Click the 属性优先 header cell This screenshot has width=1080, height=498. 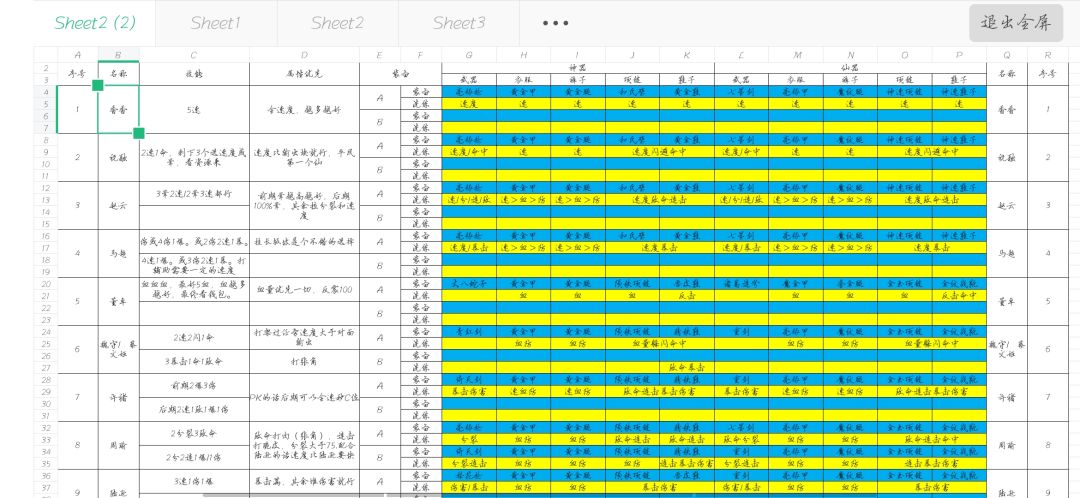coord(304,74)
